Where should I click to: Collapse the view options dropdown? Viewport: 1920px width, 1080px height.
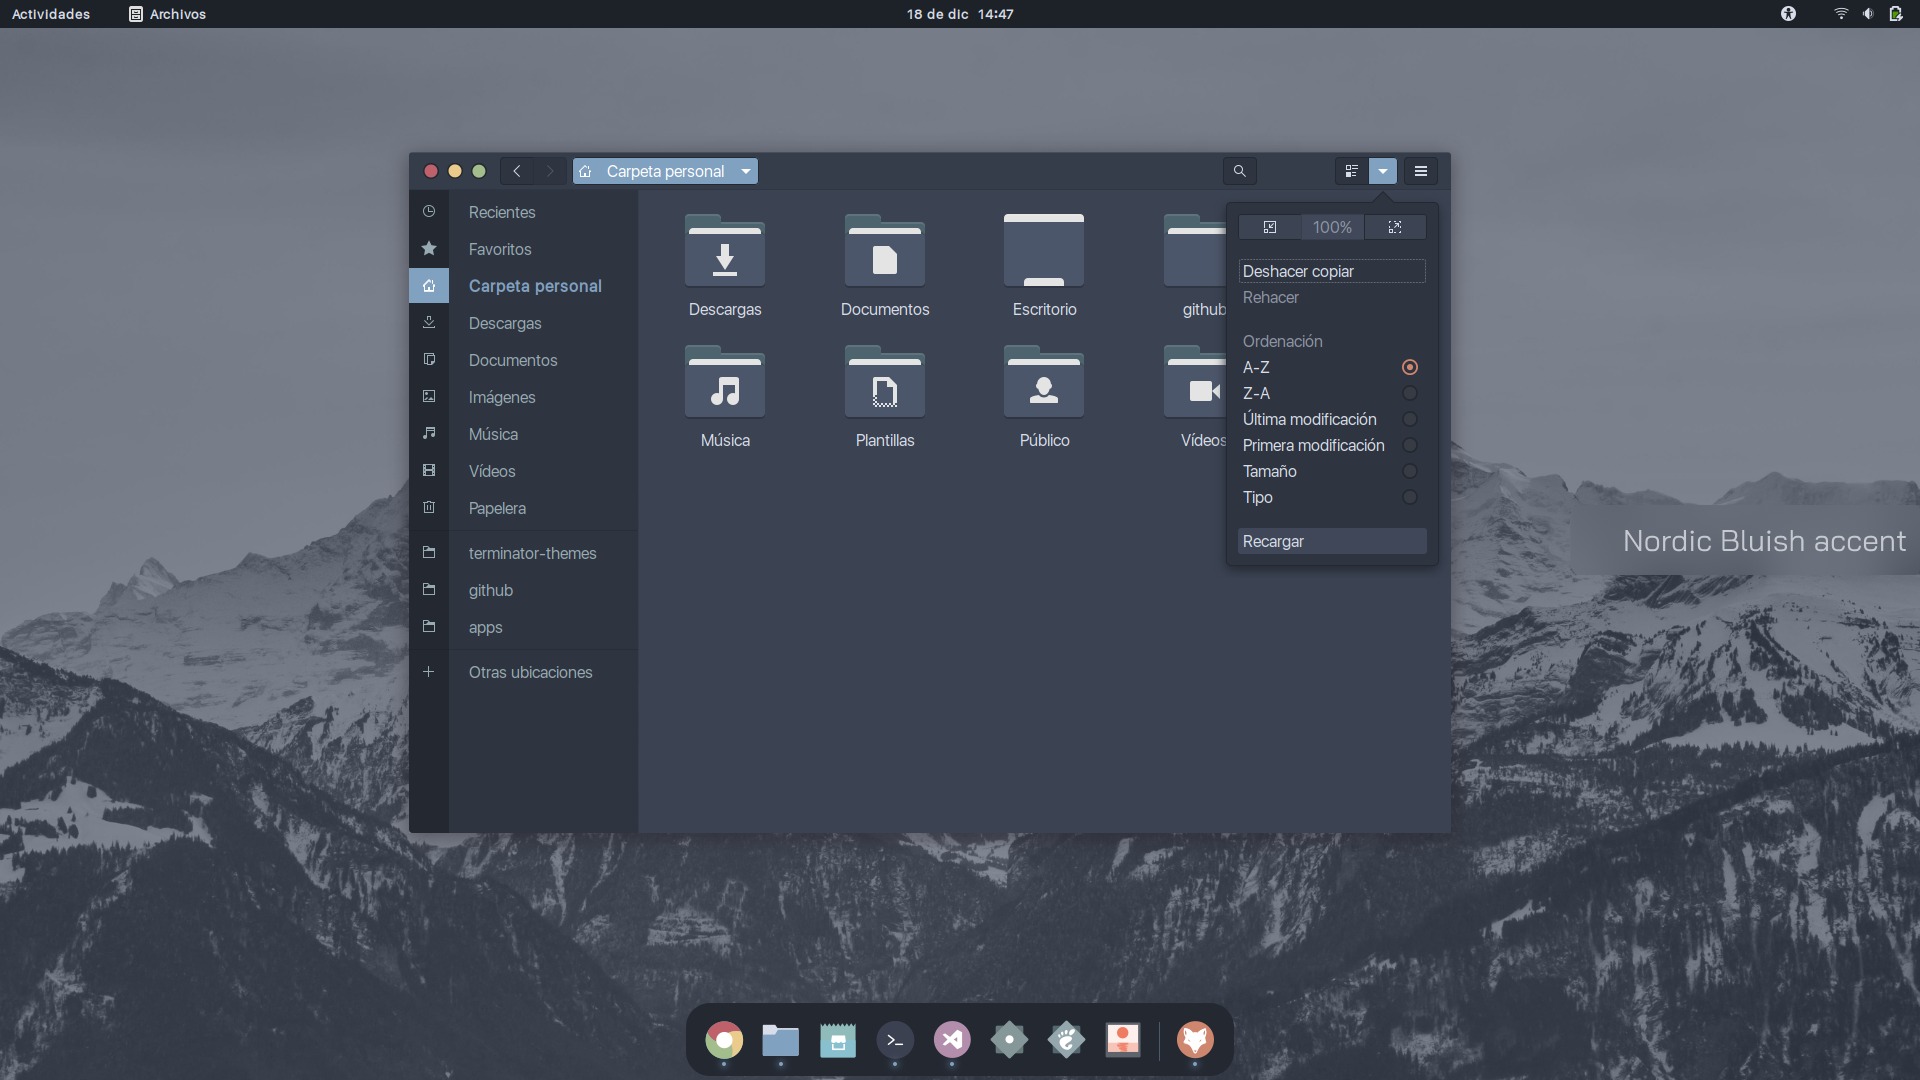1383,171
